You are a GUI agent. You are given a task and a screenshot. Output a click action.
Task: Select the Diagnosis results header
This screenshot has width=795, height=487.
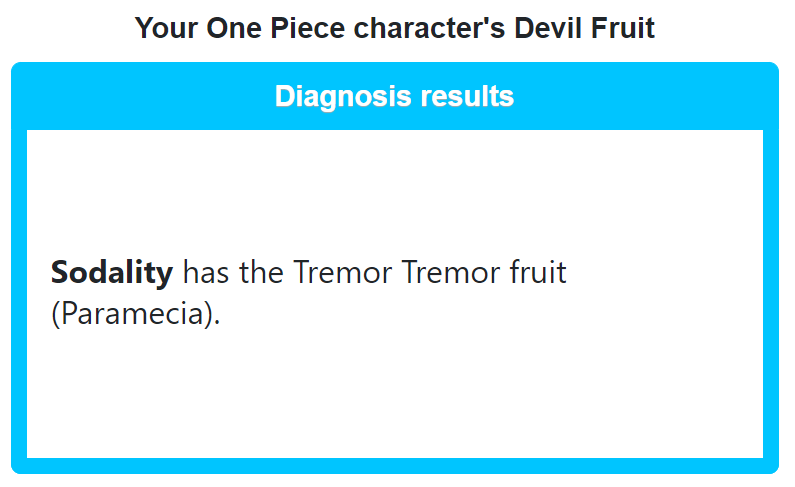[394, 96]
